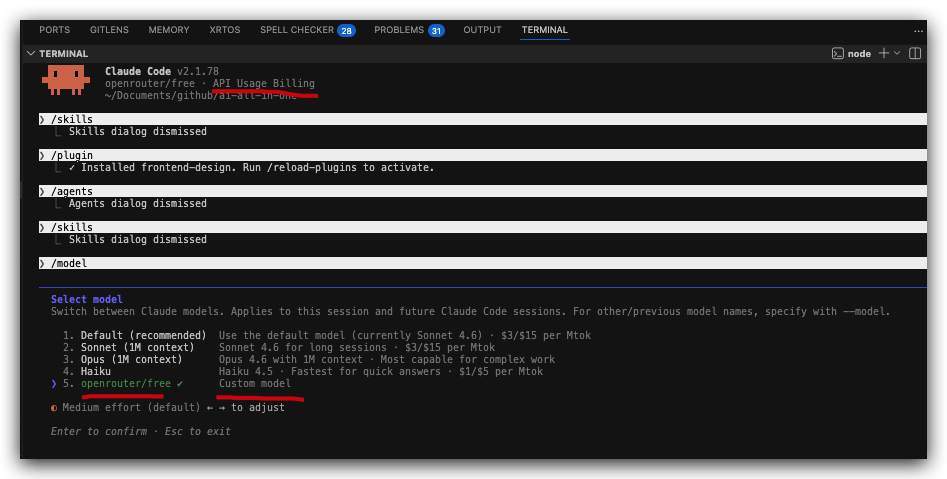Click the 'Custom model' description text
The height and width of the screenshot is (479, 947).
pyautogui.click(x=255, y=384)
